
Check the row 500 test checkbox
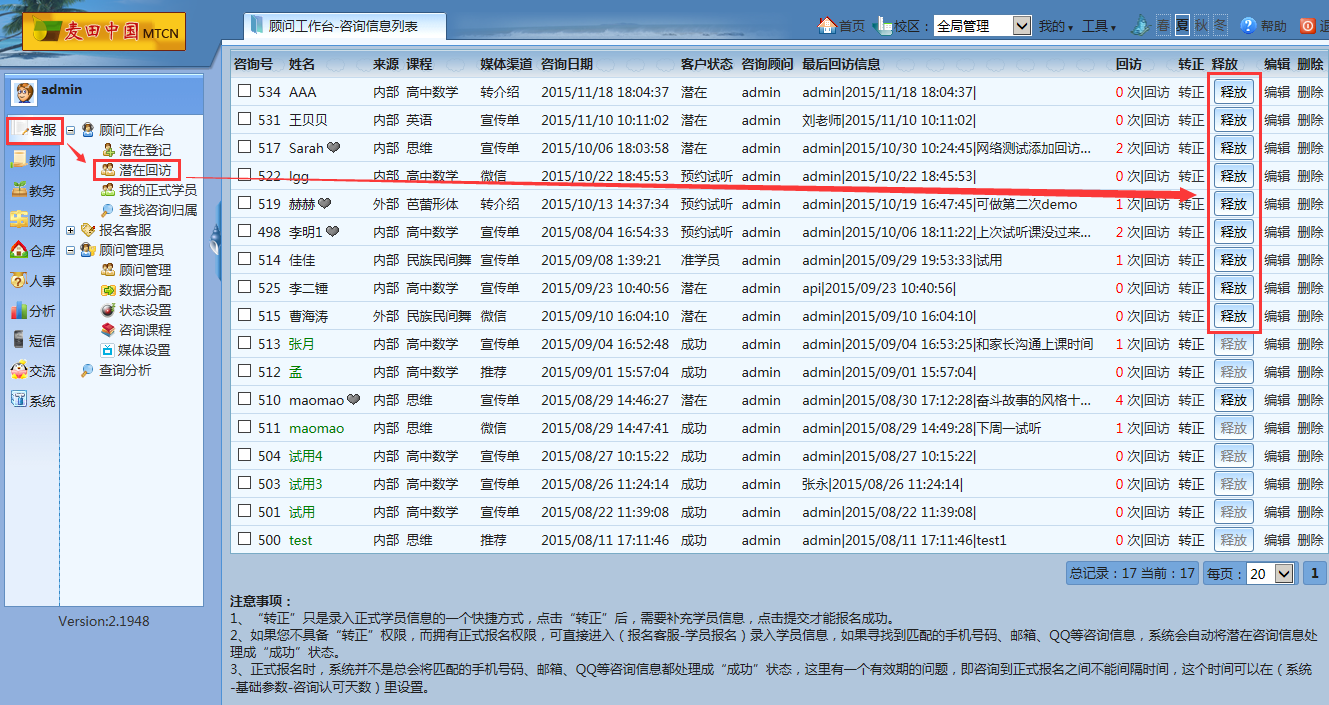244,539
